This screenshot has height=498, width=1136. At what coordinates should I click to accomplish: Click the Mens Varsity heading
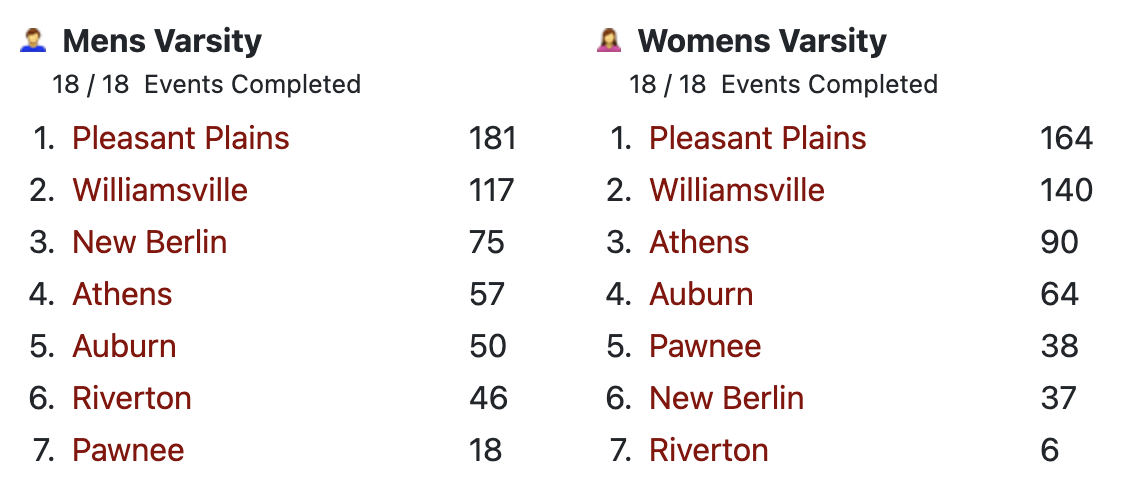[162, 41]
